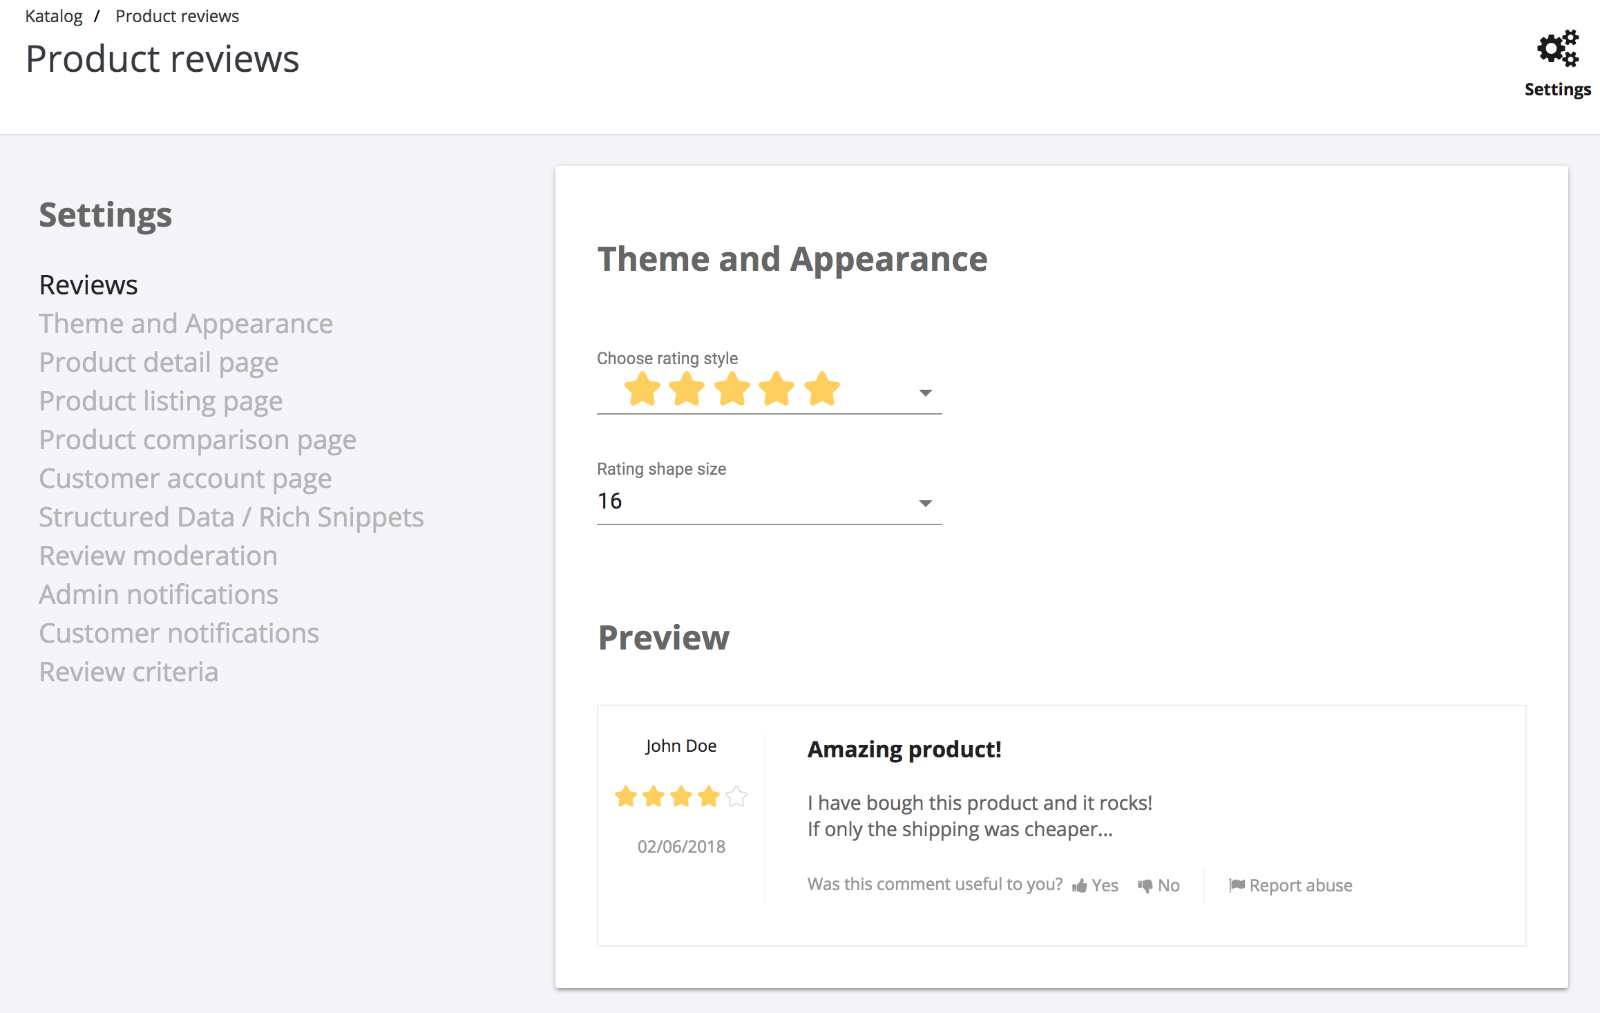The width and height of the screenshot is (1600, 1013).
Task: Click the empty fifth star in preview
Action: [x=737, y=796]
